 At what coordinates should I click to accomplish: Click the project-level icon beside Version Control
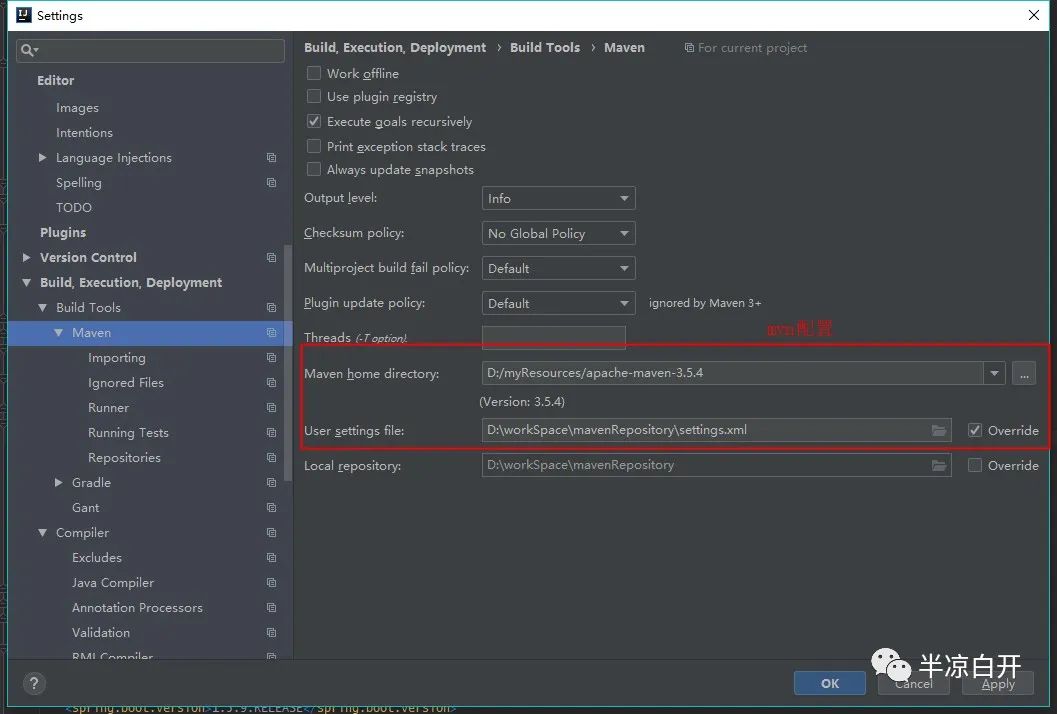click(271, 258)
